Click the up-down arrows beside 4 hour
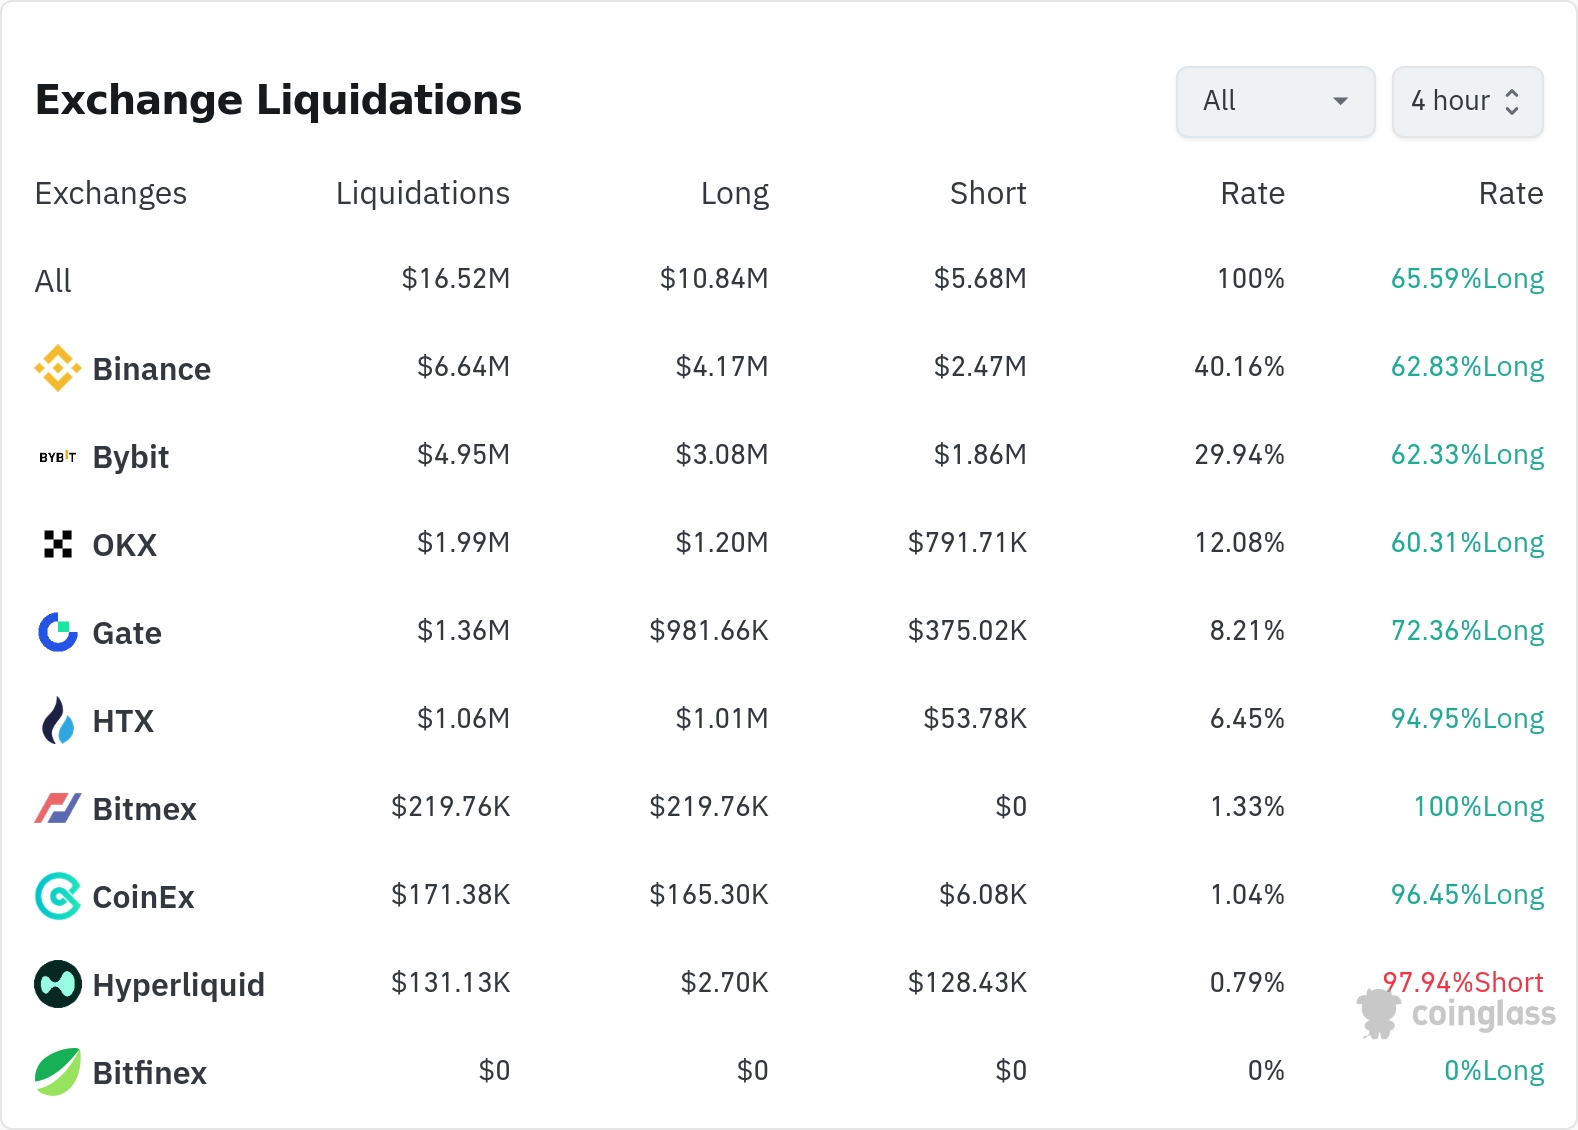 click(1512, 101)
